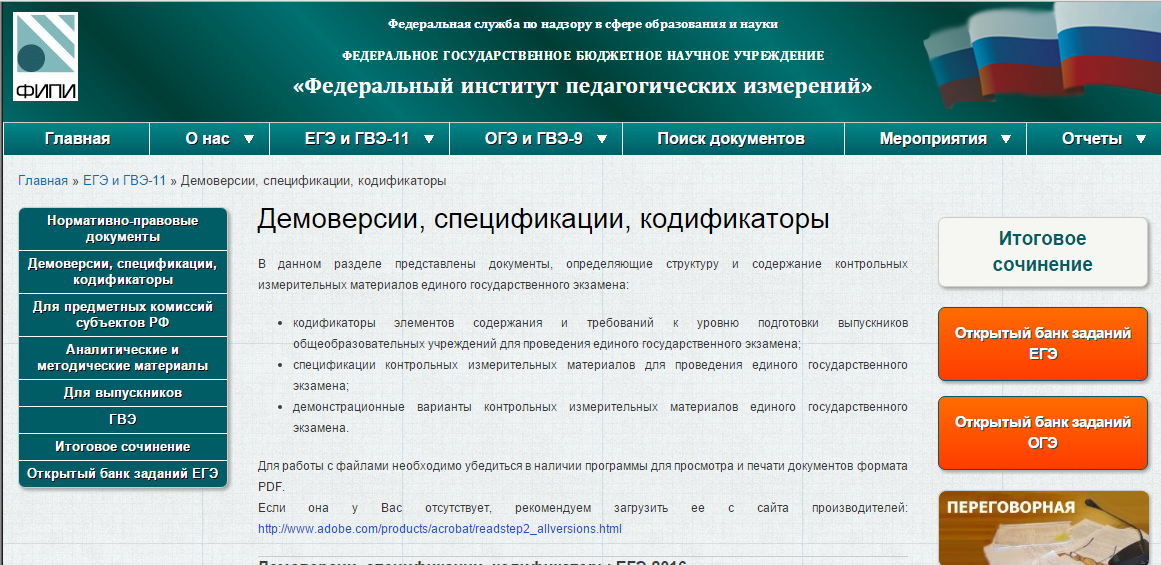Image resolution: width=1161 pixels, height=565 pixels.
Task: Open the ОГЭ и ГВЭ-9 menu
Action: click(534, 139)
